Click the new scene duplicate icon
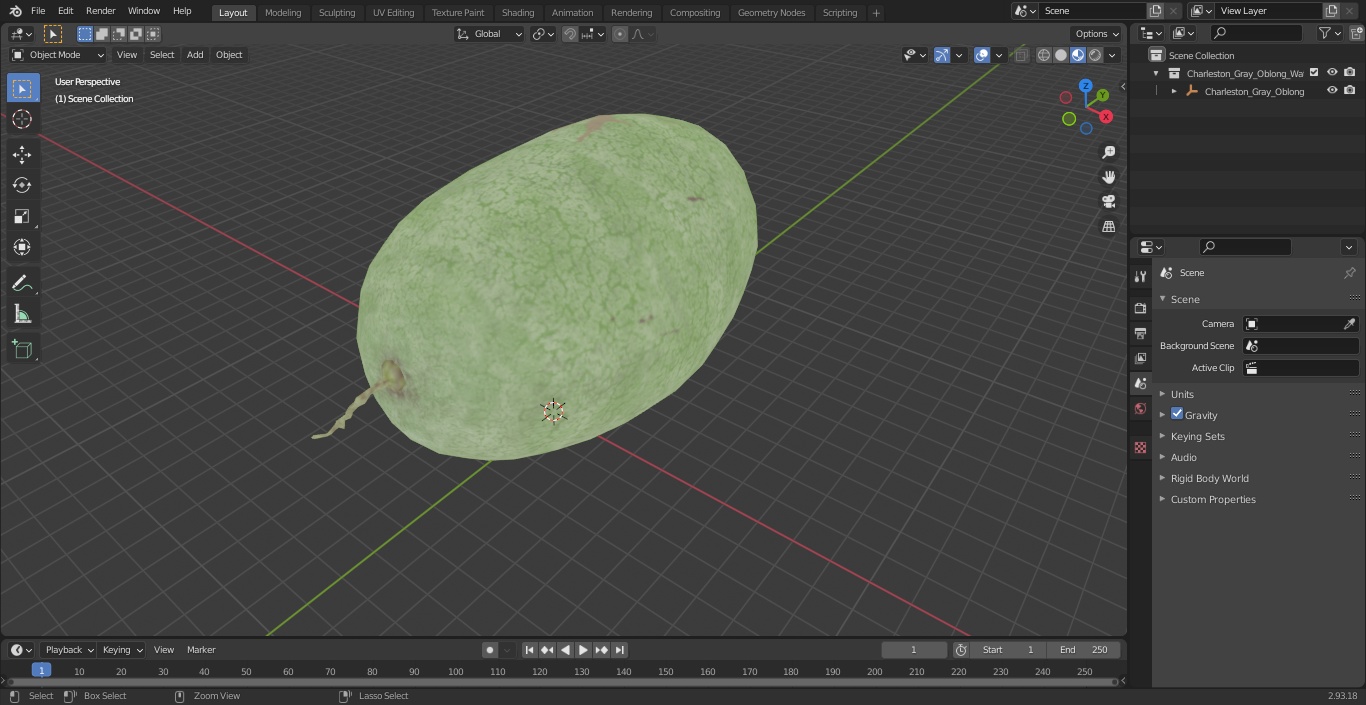This screenshot has width=1366, height=705. pyautogui.click(x=1155, y=11)
